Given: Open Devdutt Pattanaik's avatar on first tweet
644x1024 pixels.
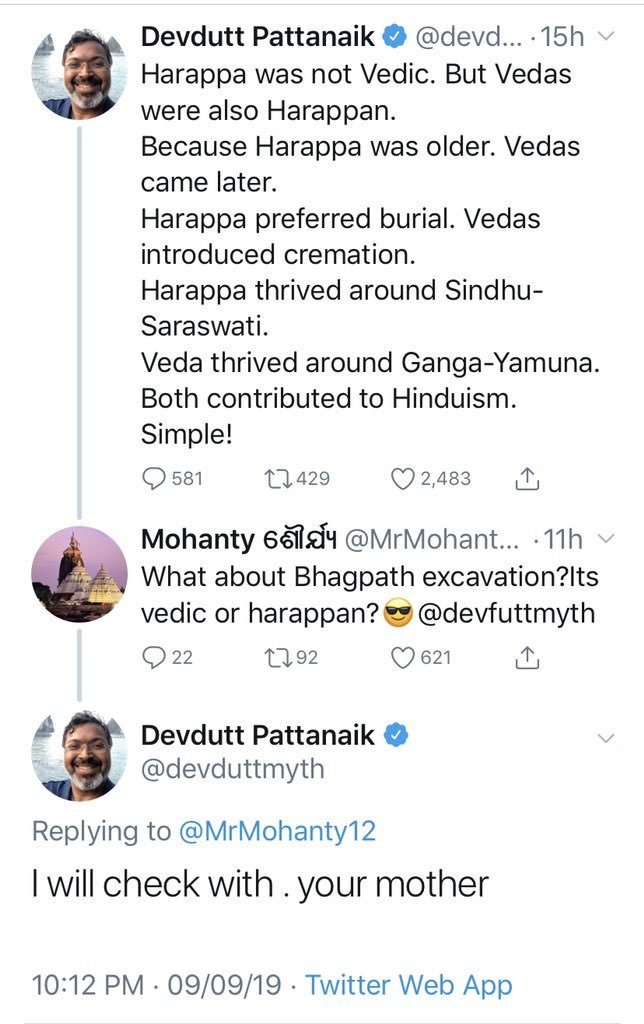Looking at the screenshot, I should [79, 73].
